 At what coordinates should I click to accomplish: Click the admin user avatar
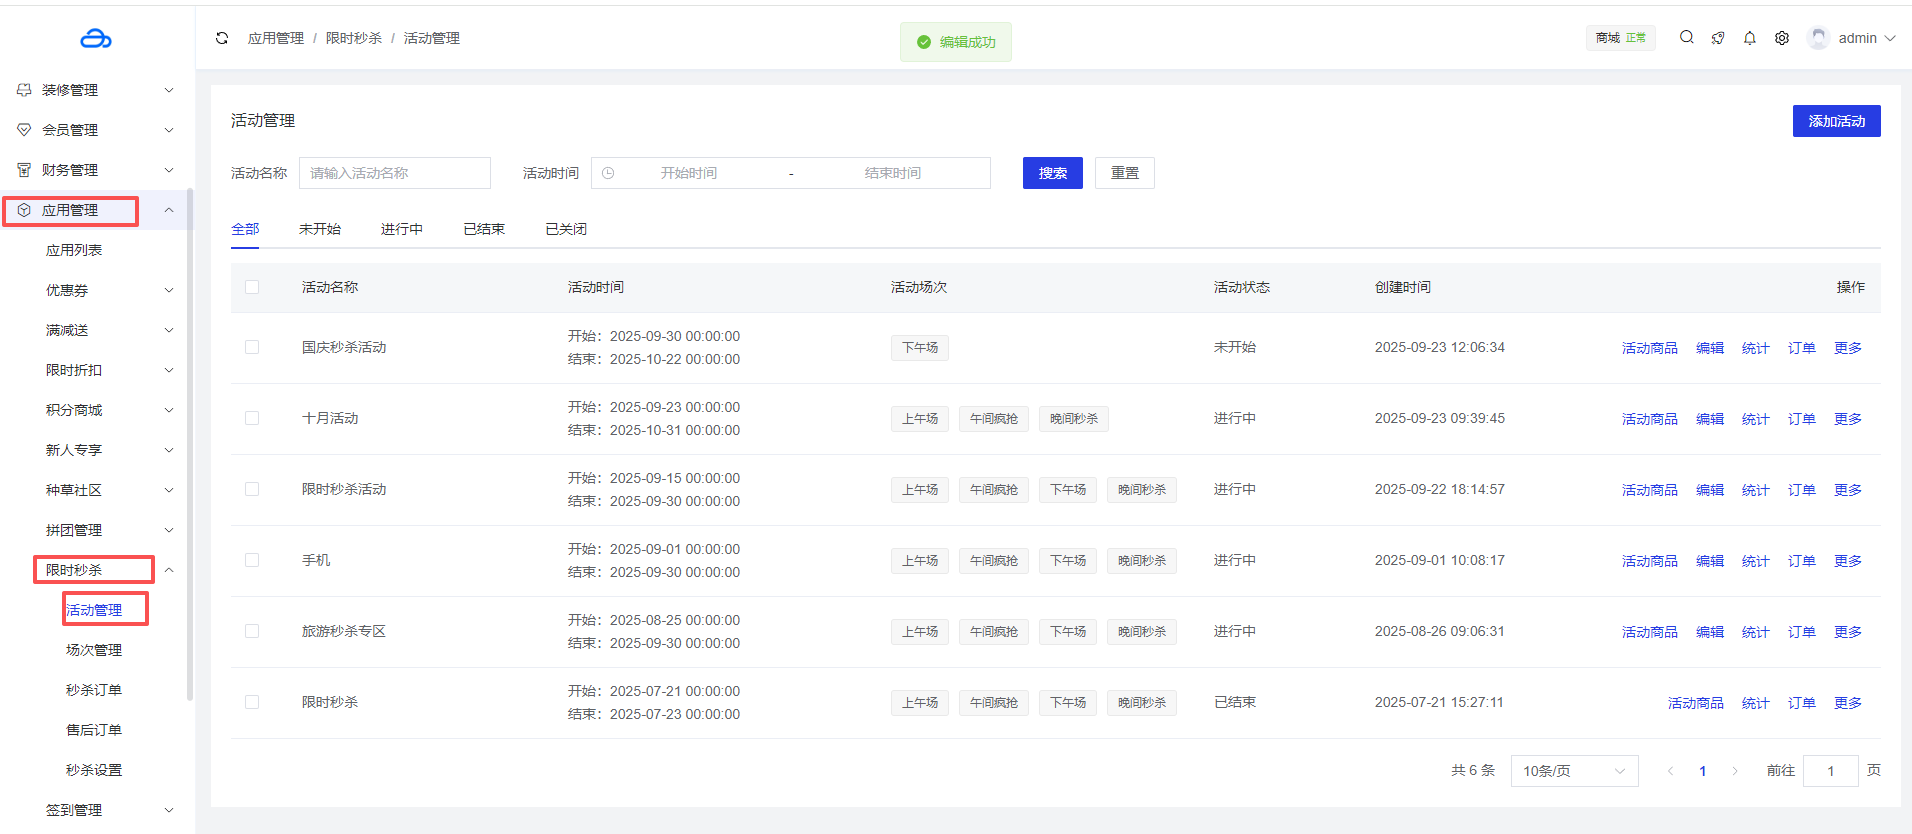pos(1819,38)
